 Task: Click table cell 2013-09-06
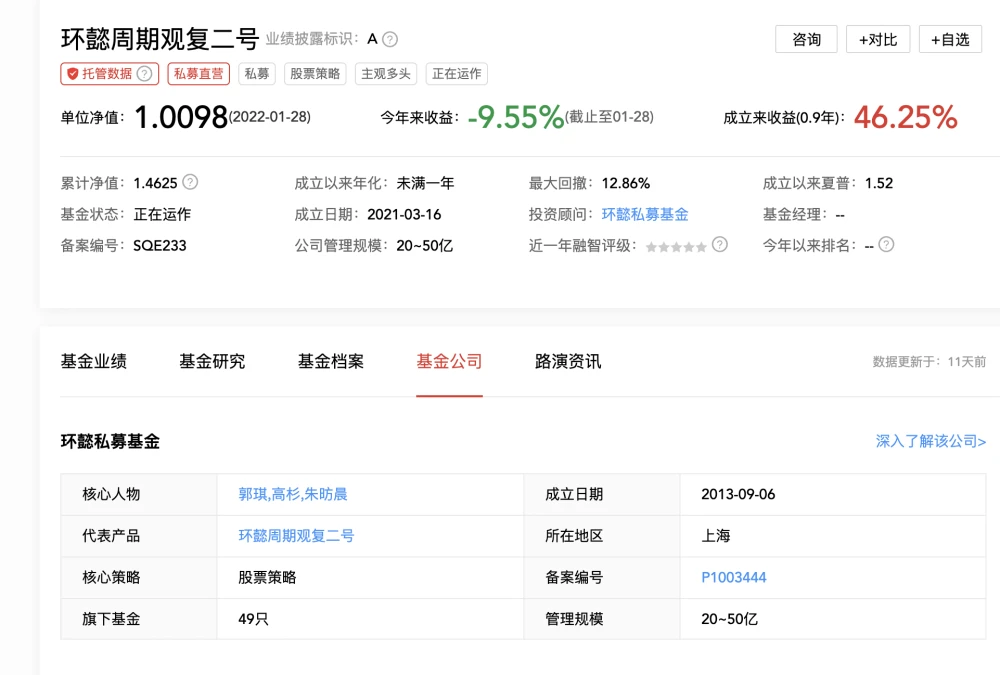pyautogui.click(x=738, y=494)
